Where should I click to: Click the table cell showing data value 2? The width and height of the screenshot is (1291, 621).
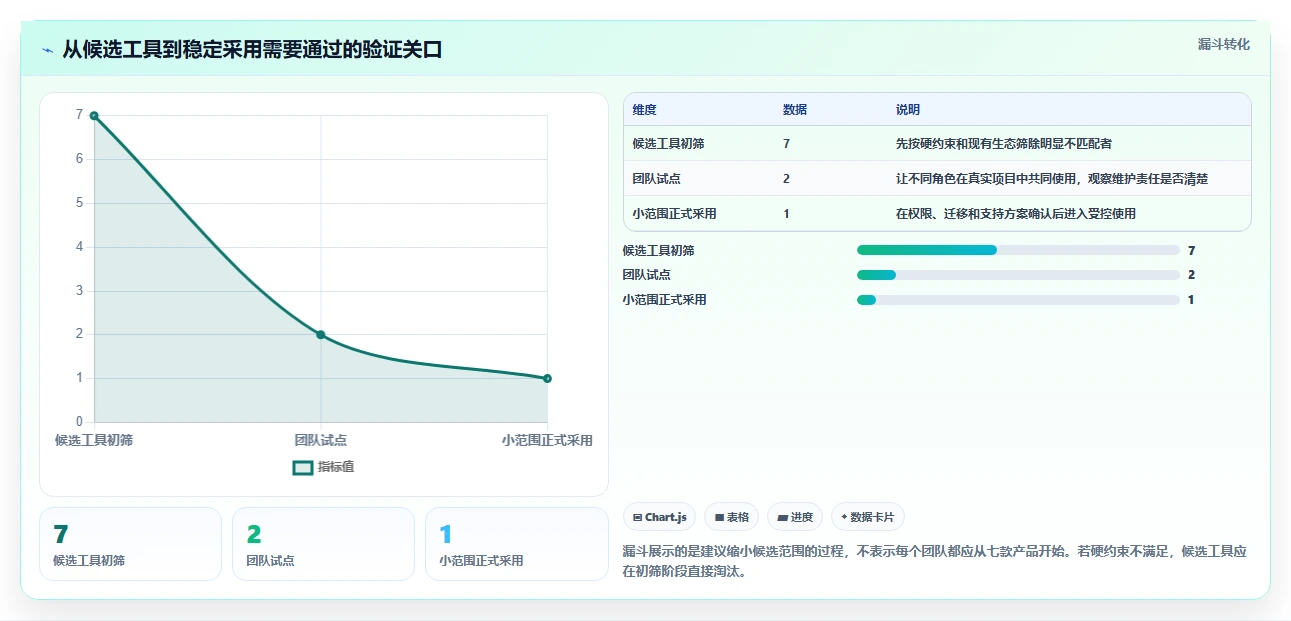tap(786, 179)
